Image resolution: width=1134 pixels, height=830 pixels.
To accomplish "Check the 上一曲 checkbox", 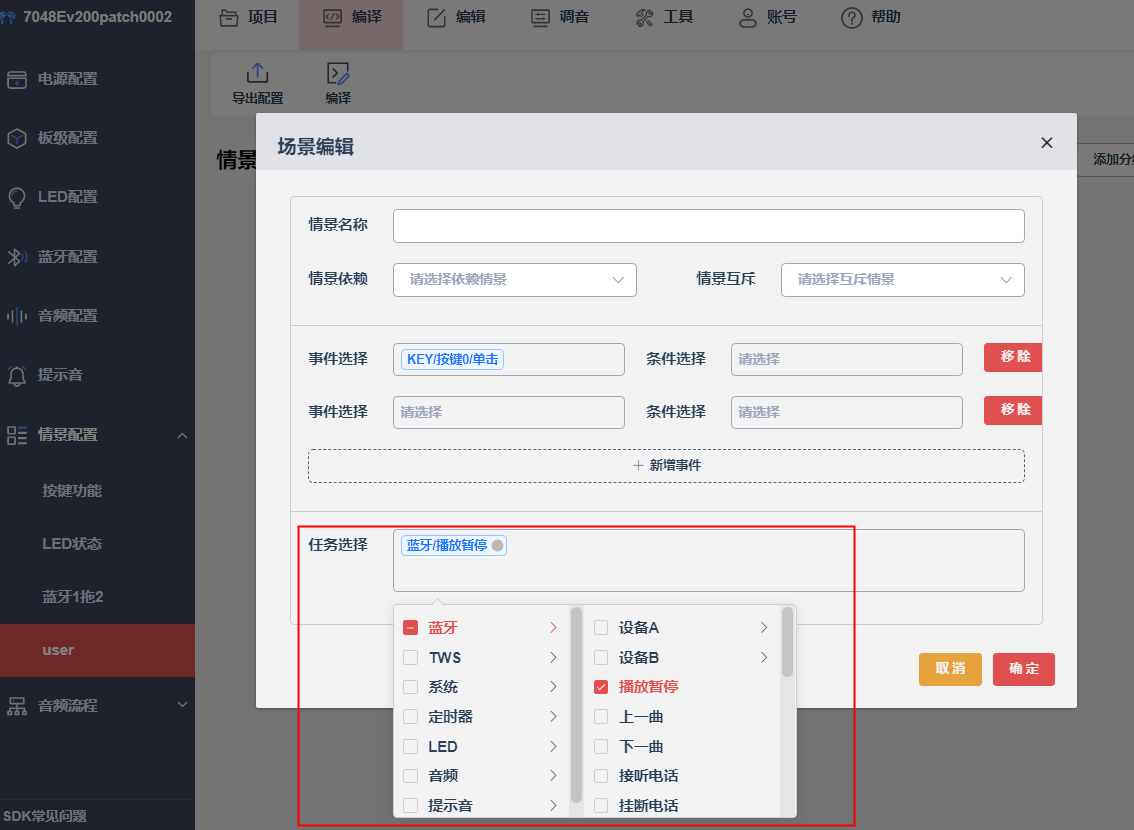I will (x=601, y=716).
